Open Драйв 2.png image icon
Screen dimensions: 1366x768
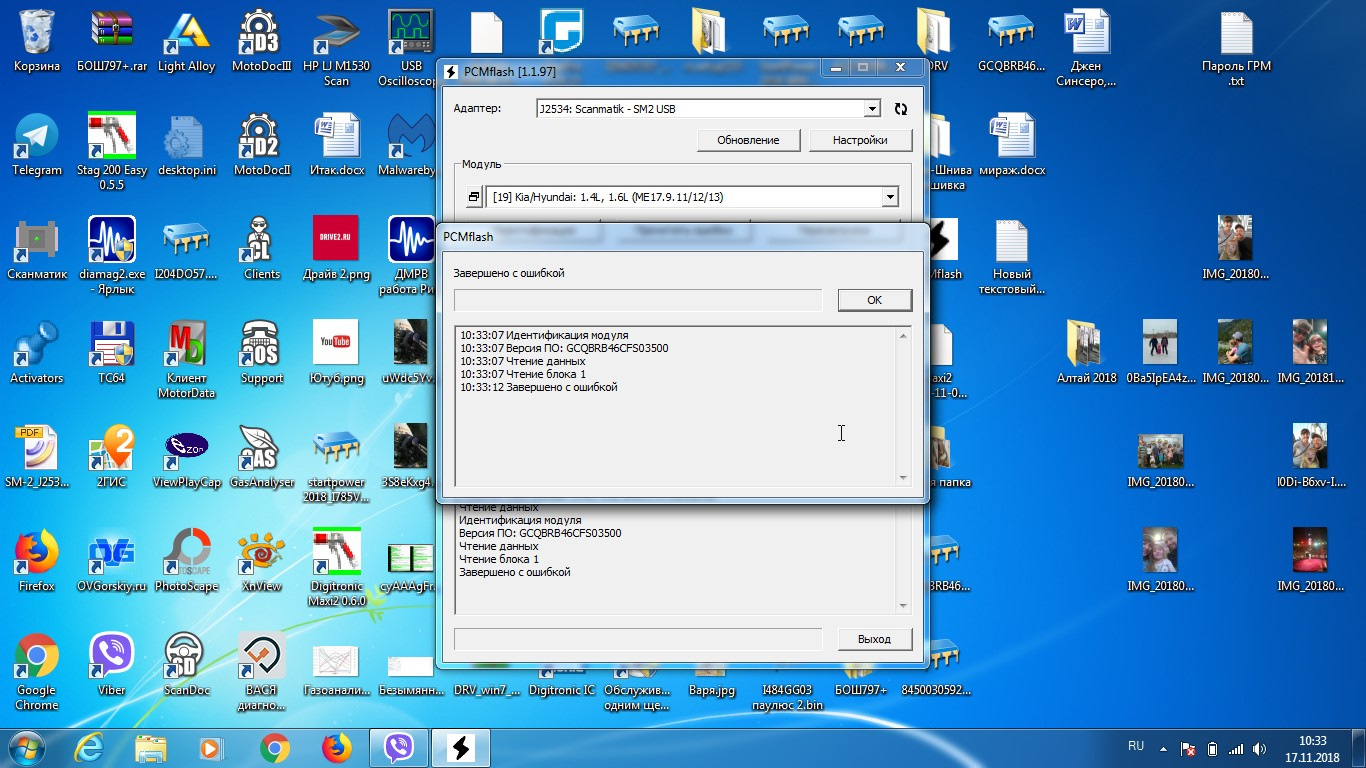click(x=336, y=250)
